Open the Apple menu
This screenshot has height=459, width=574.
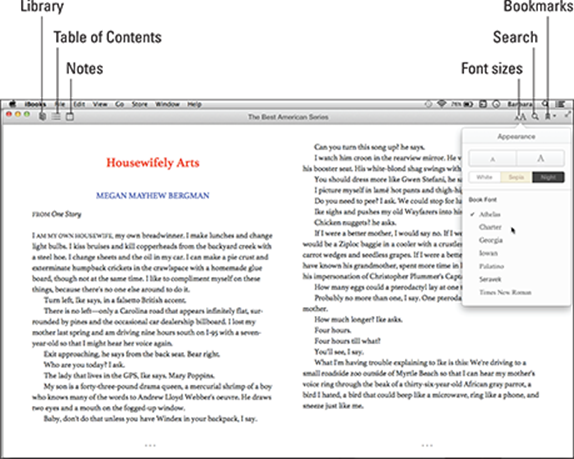pos(12,104)
